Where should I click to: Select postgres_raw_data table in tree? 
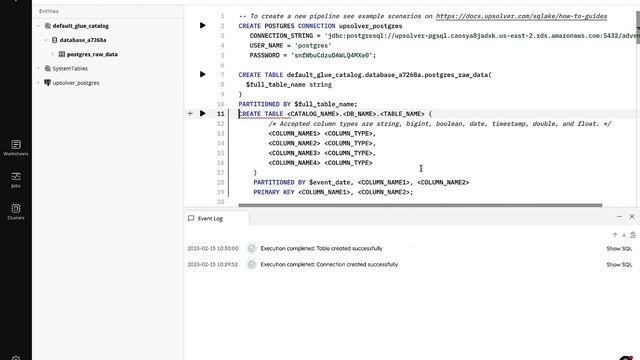pyautogui.click(x=92, y=54)
